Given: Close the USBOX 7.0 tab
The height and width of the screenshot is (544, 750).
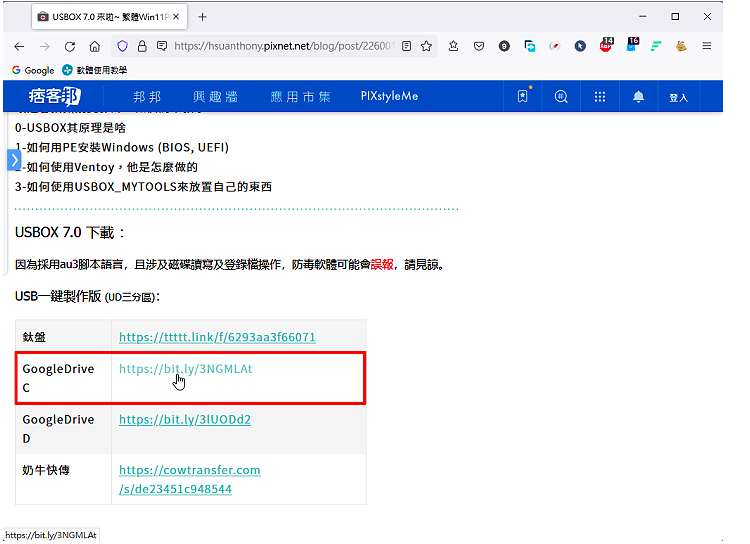Looking at the screenshot, I should [x=176, y=17].
